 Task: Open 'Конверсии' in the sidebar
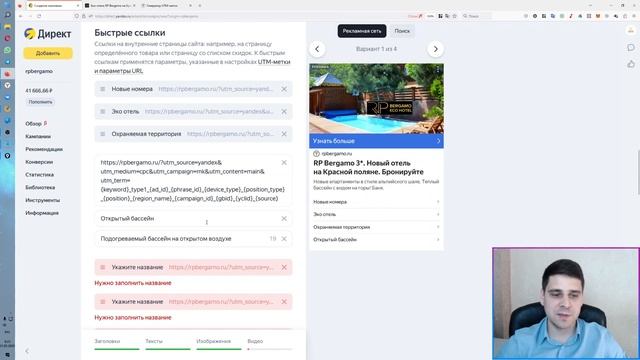pyautogui.click(x=39, y=162)
